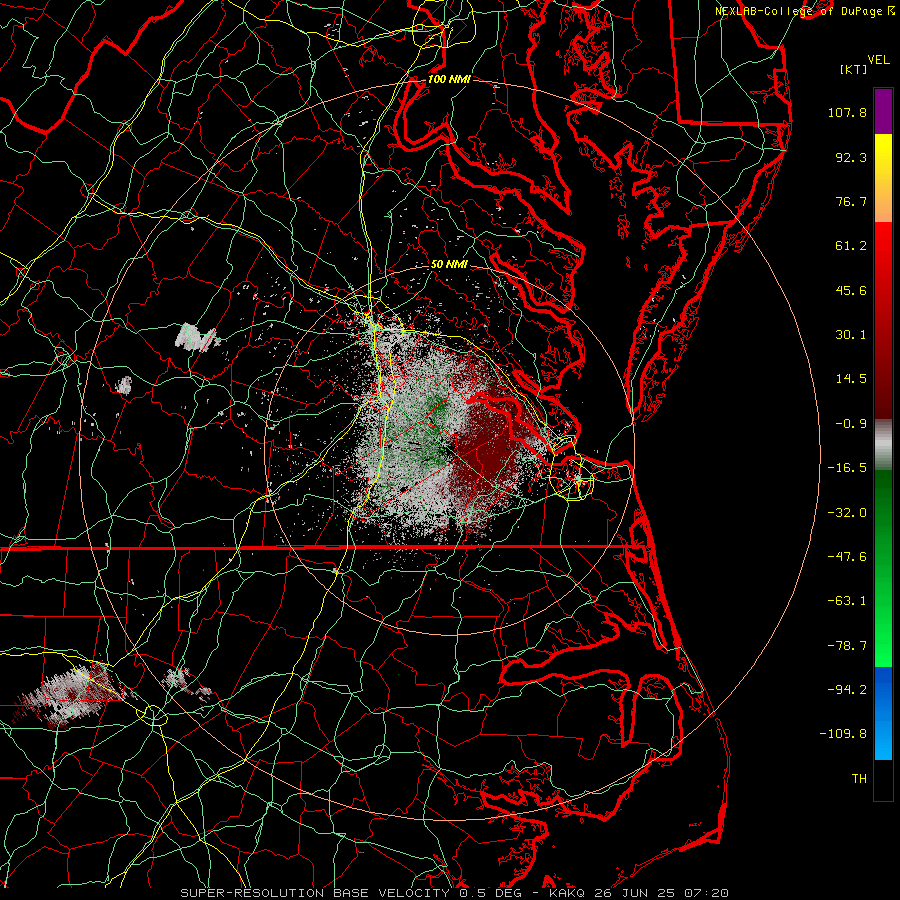Screen dimensions: 900x900
Task: Click the 45.6 velocity legend value
Action: (x=851, y=290)
